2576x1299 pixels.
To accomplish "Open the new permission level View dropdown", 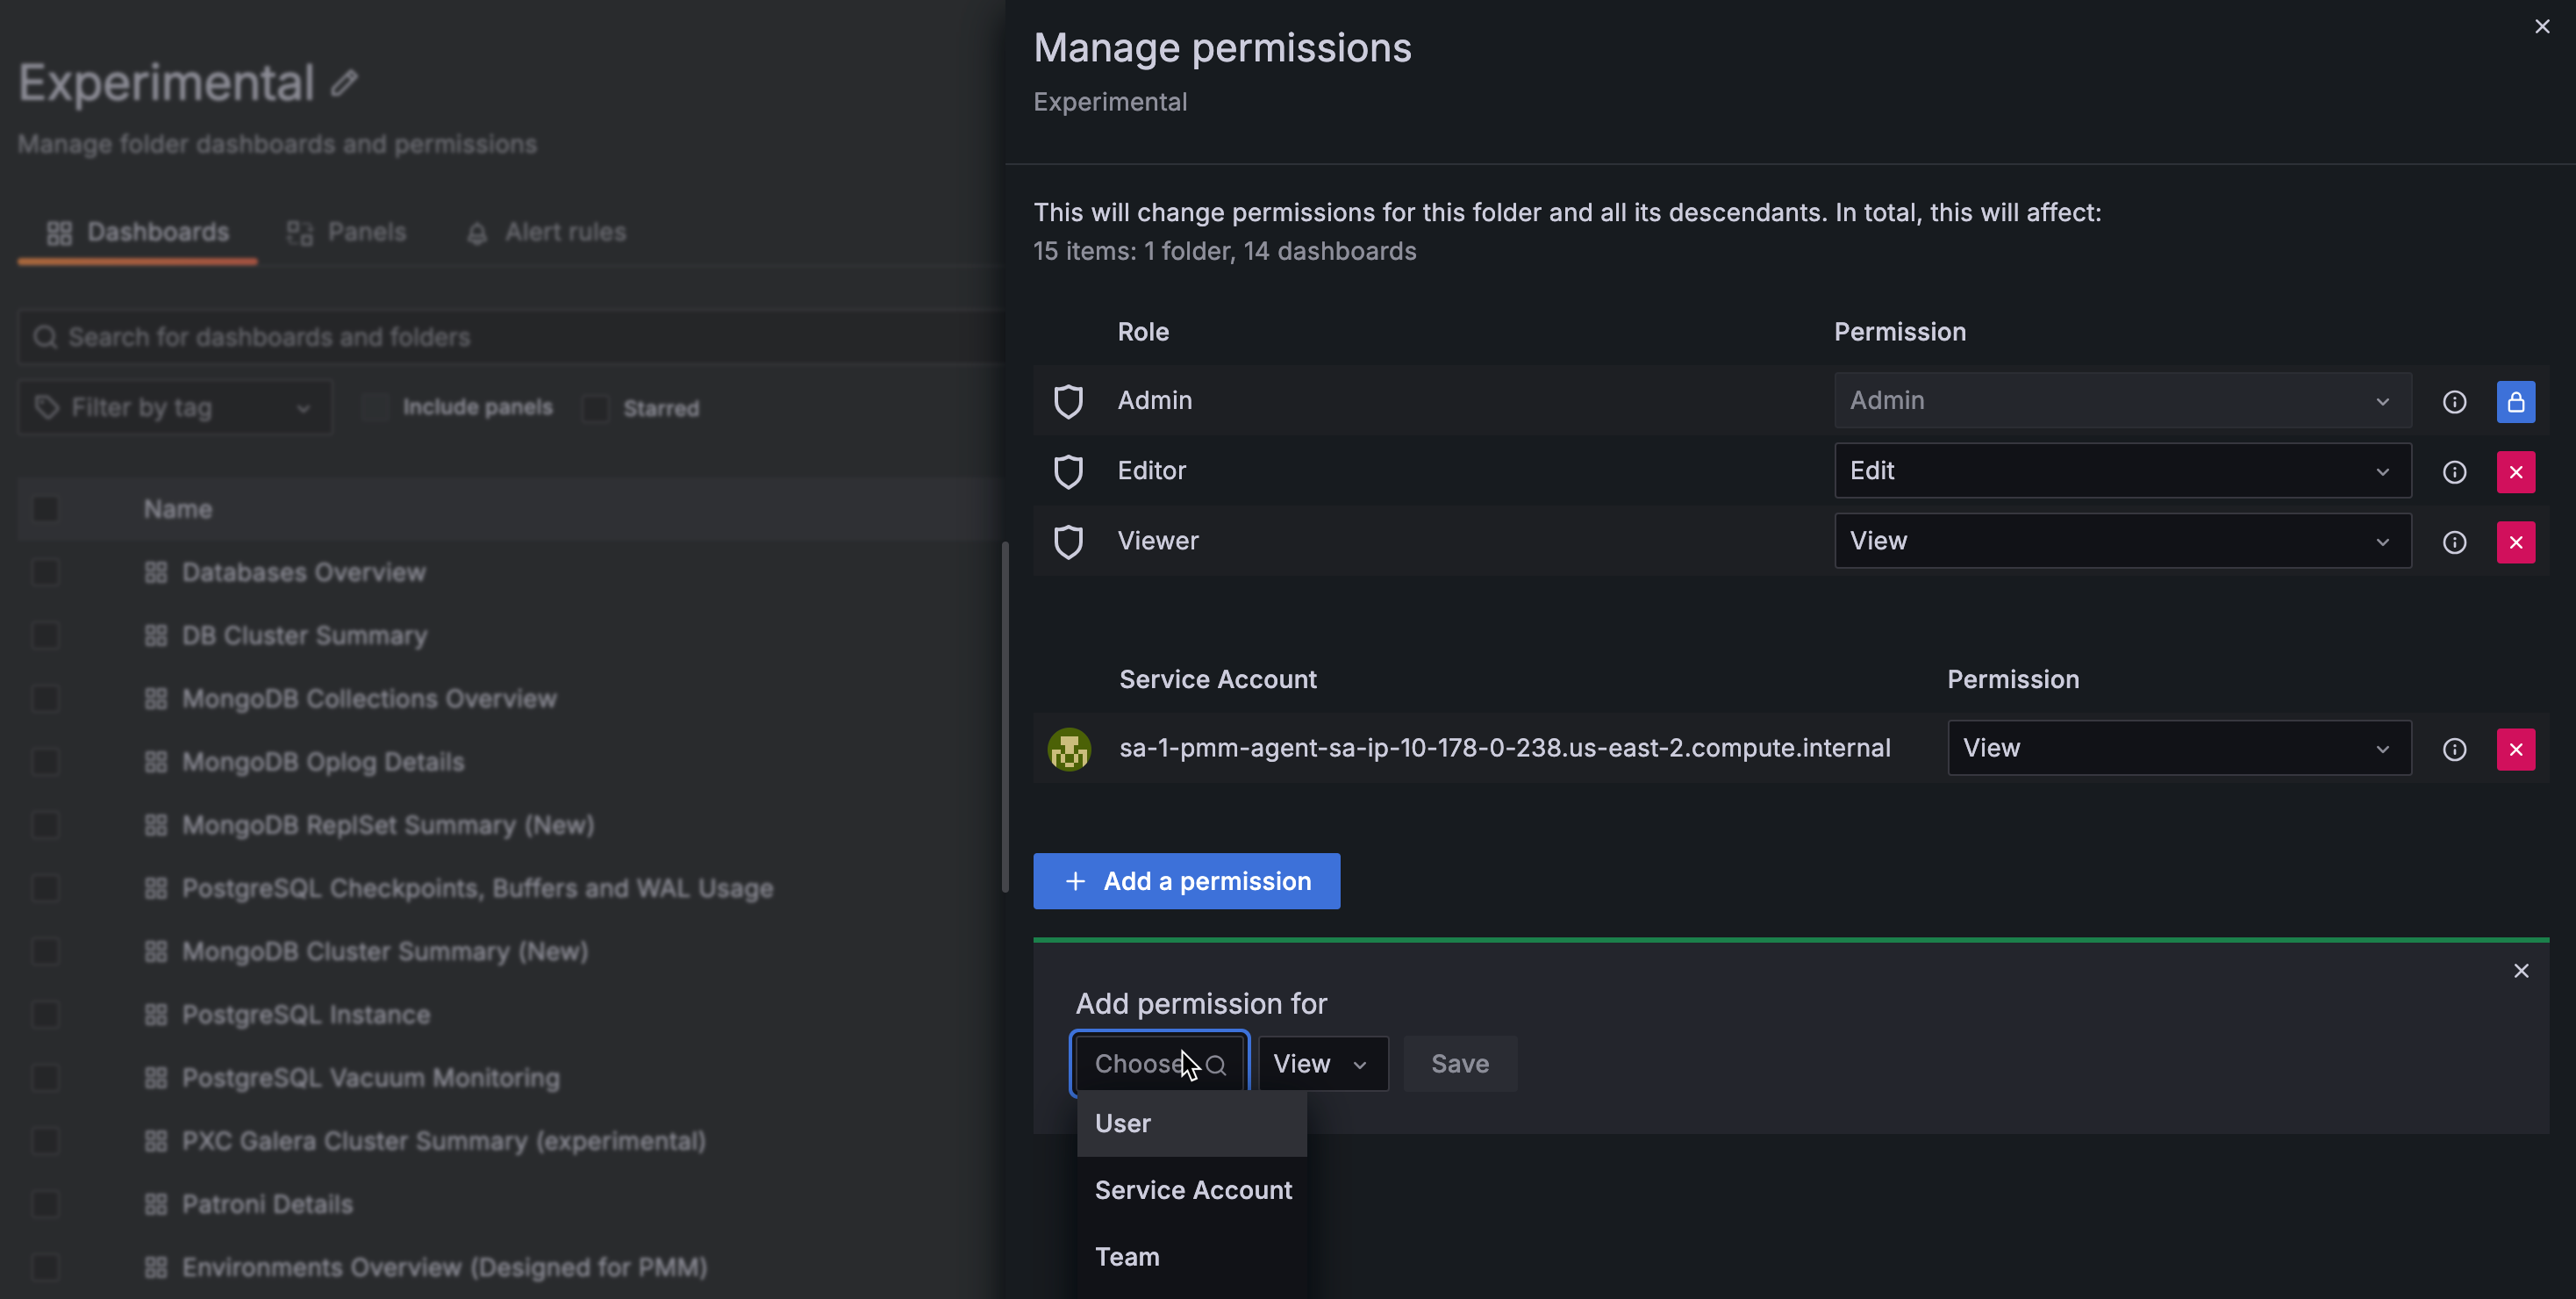I will pyautogui.click(x=1321, y=1064).
